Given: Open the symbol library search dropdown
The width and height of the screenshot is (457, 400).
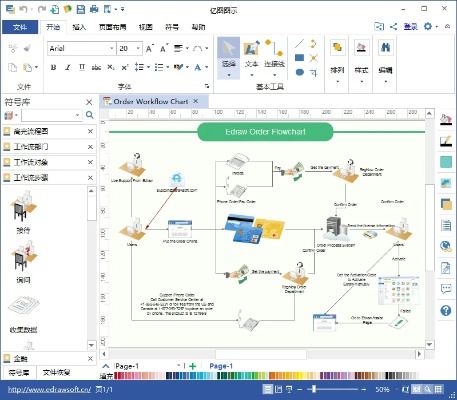Looking at the screenshot, I should [77, 115].
